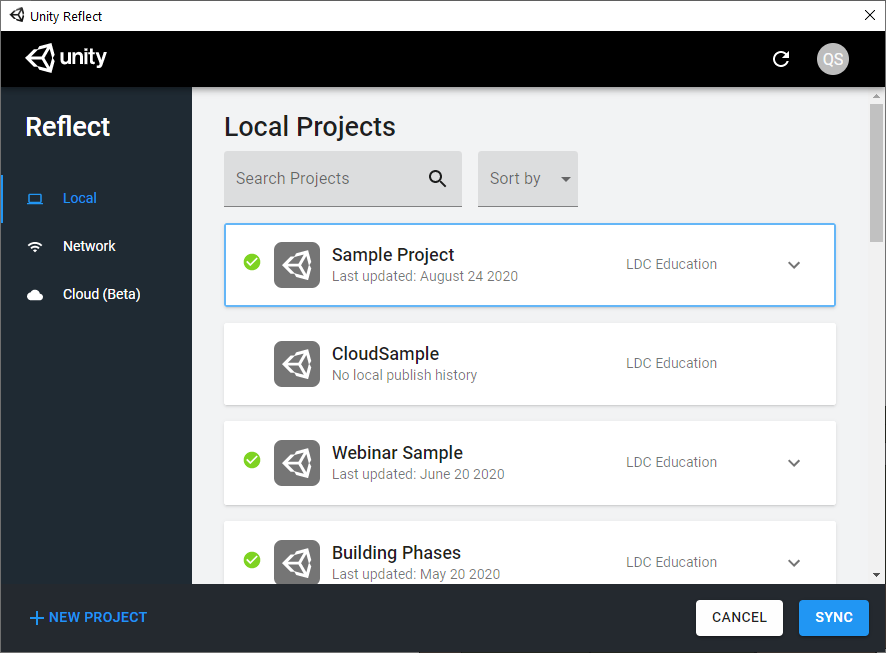The width and height of the screenshot is (886, 653).
Task: Switch to the Cloud (Beta) tab
Action: pos(100,294)
